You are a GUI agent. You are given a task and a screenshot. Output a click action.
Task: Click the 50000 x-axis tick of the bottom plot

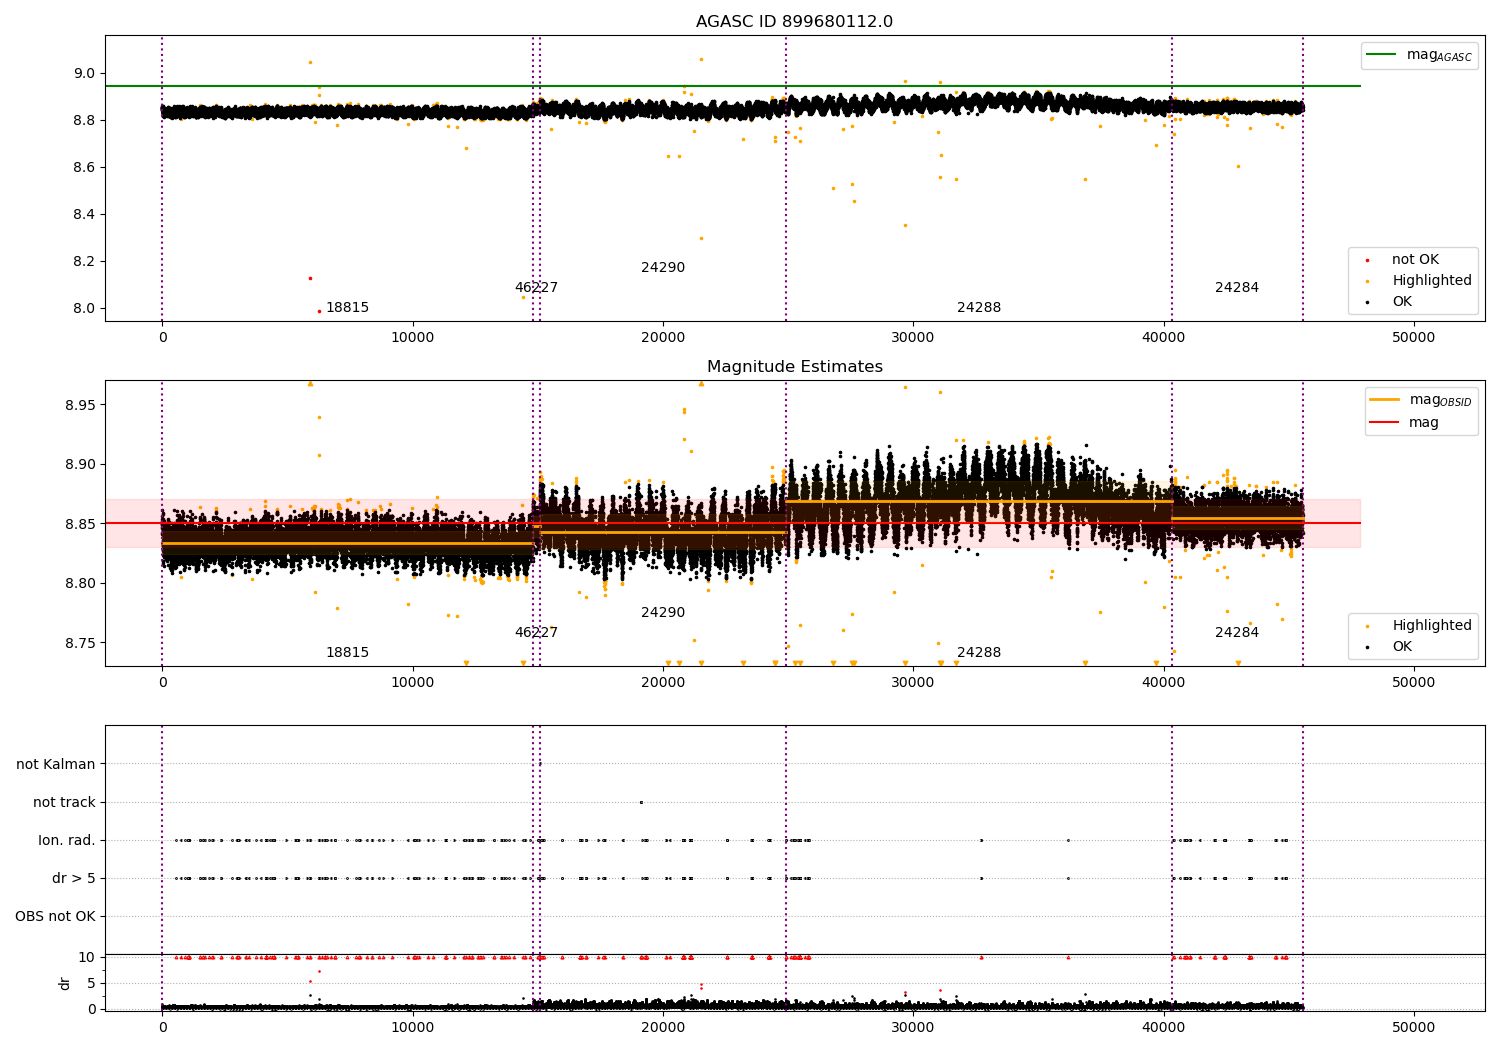[x=1414, y=1027]
